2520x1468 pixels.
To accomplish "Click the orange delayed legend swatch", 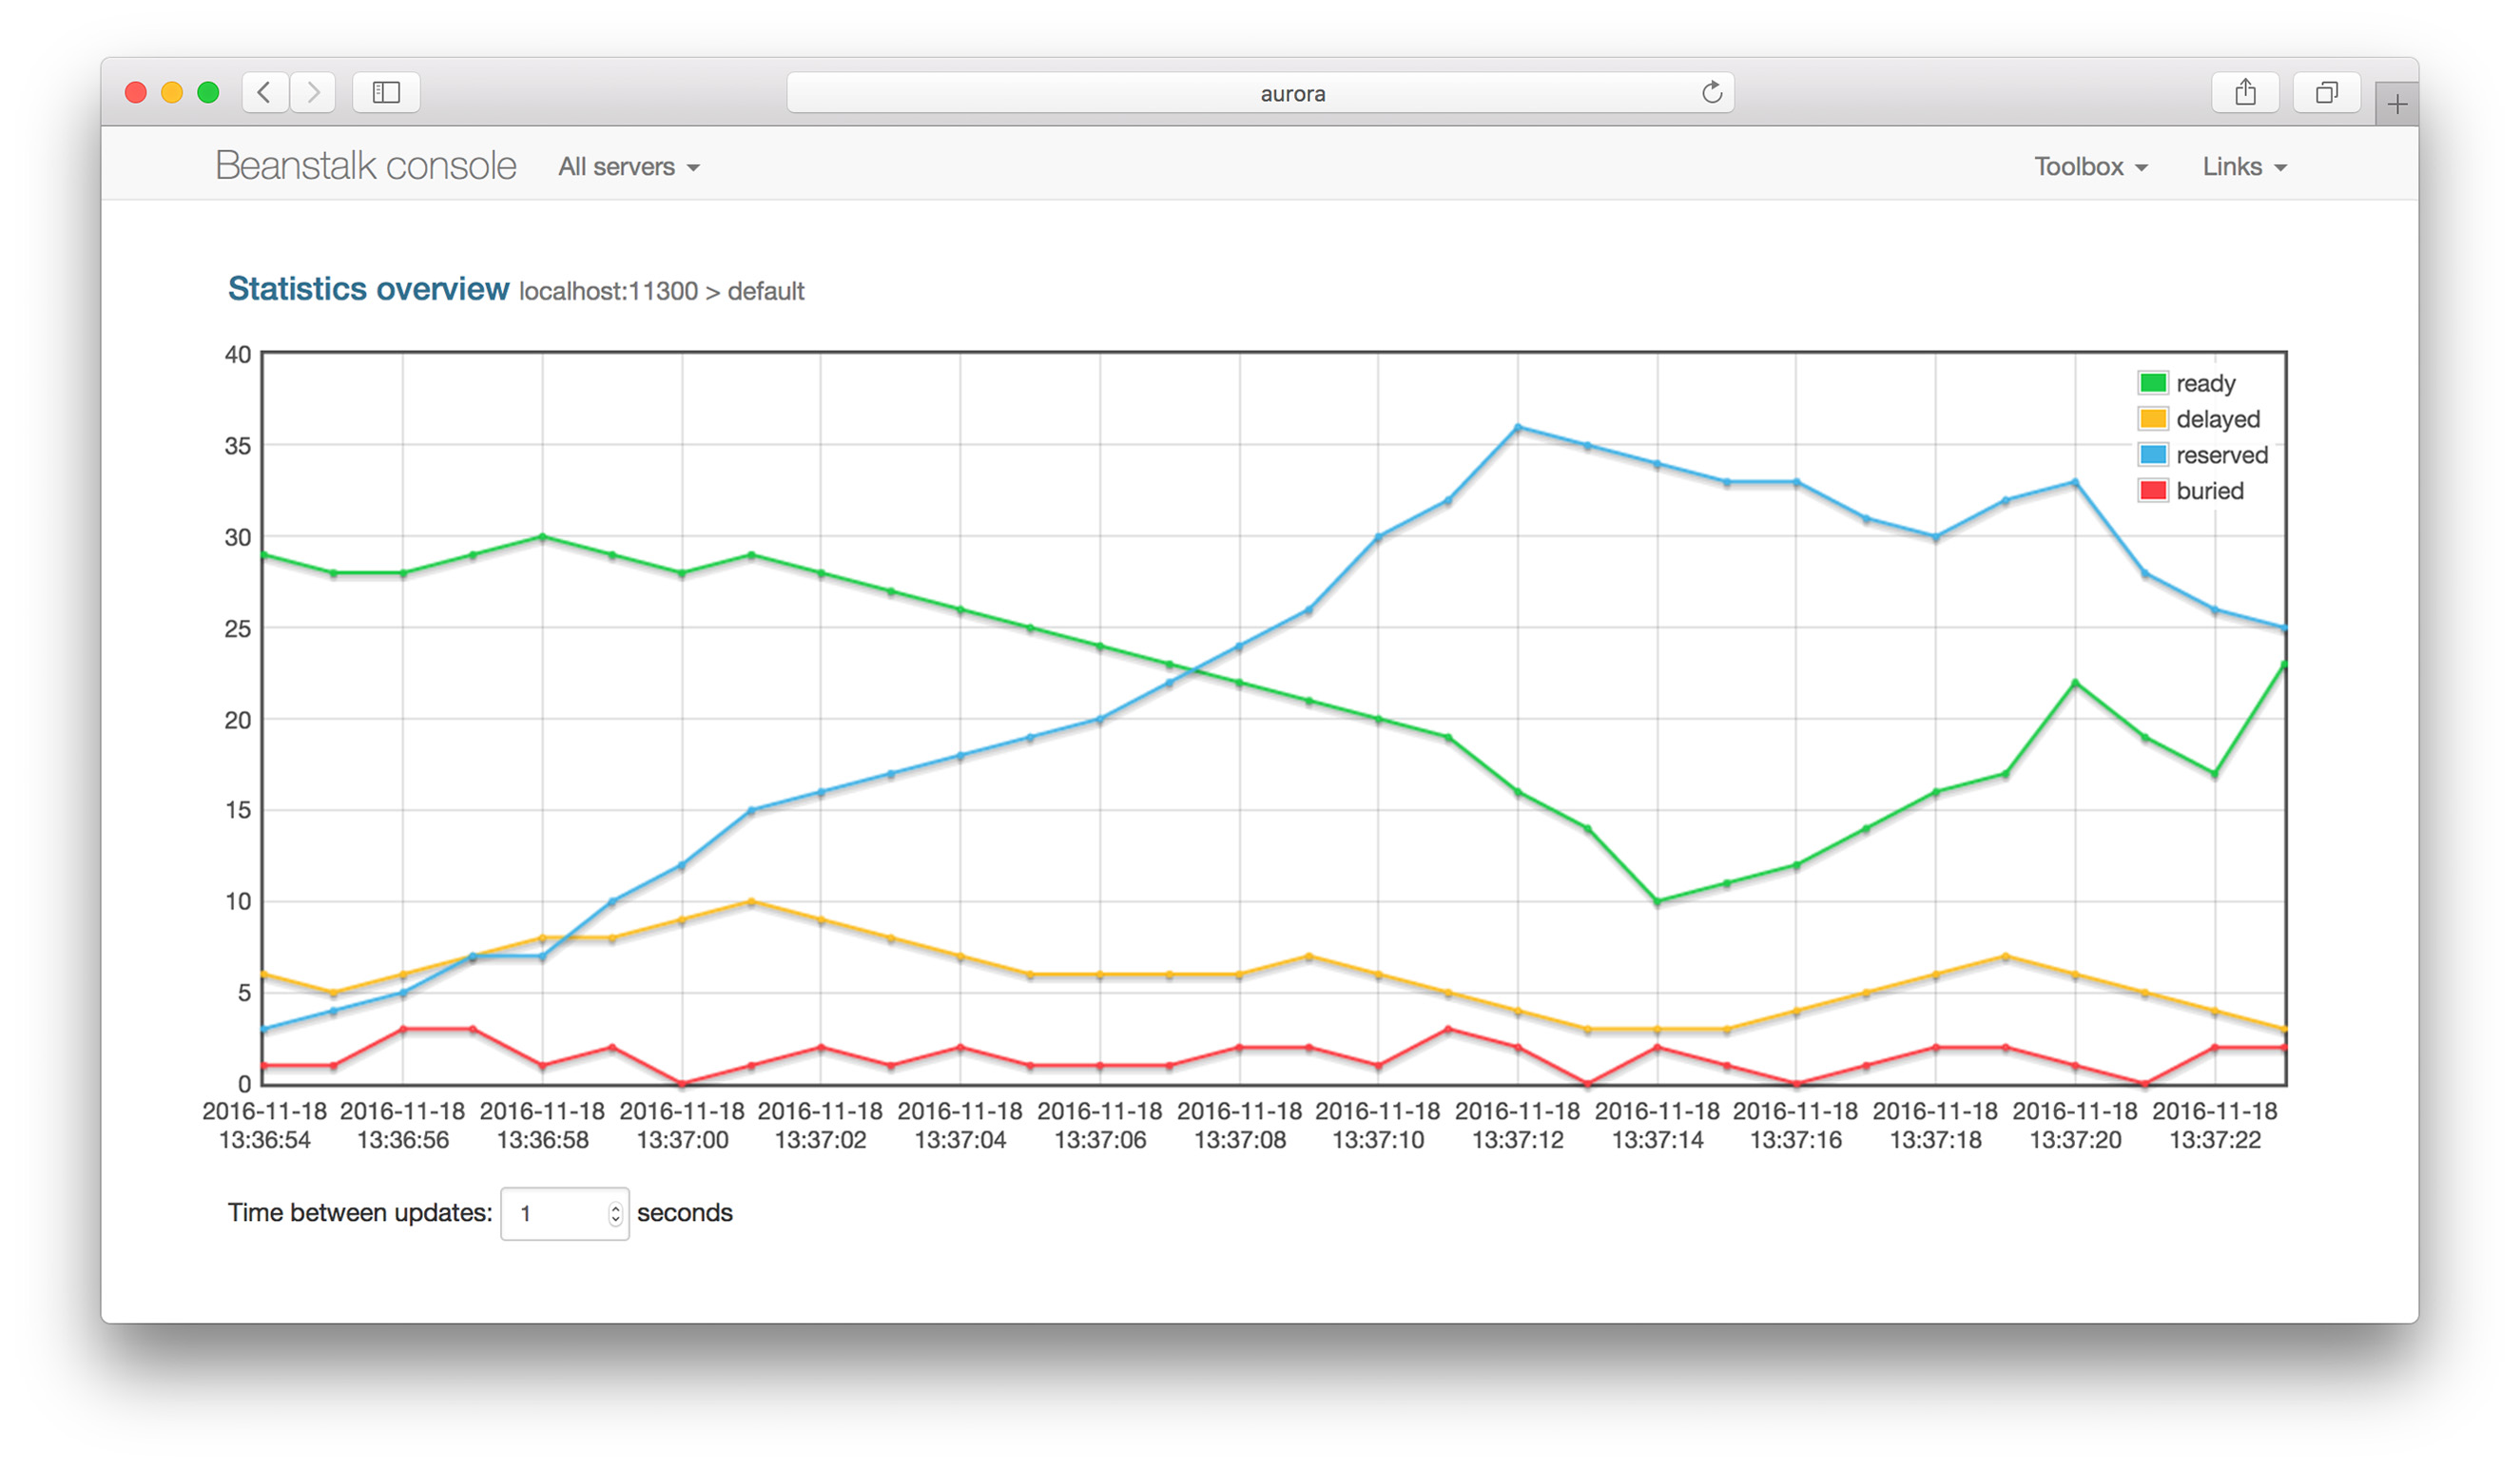I will (x=2152, y=419).
